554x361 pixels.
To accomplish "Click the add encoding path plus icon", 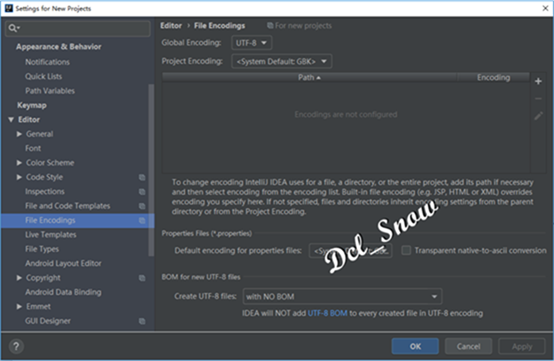I will pos(538,81).
